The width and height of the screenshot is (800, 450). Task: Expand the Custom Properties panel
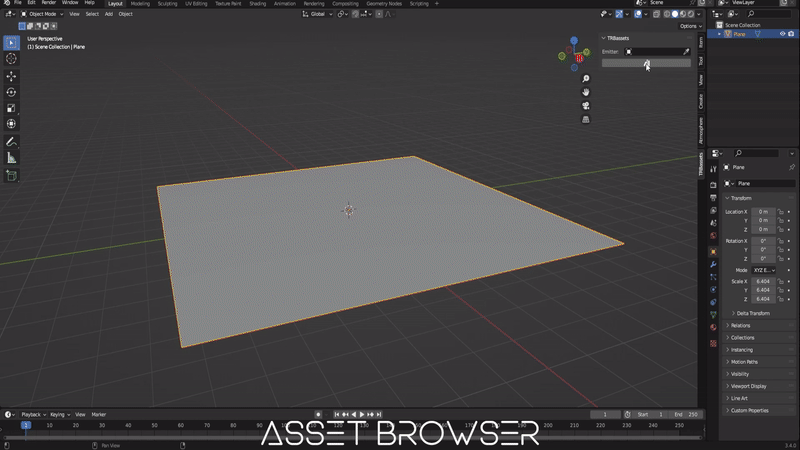pyautogui.click(x=749, y=410)
